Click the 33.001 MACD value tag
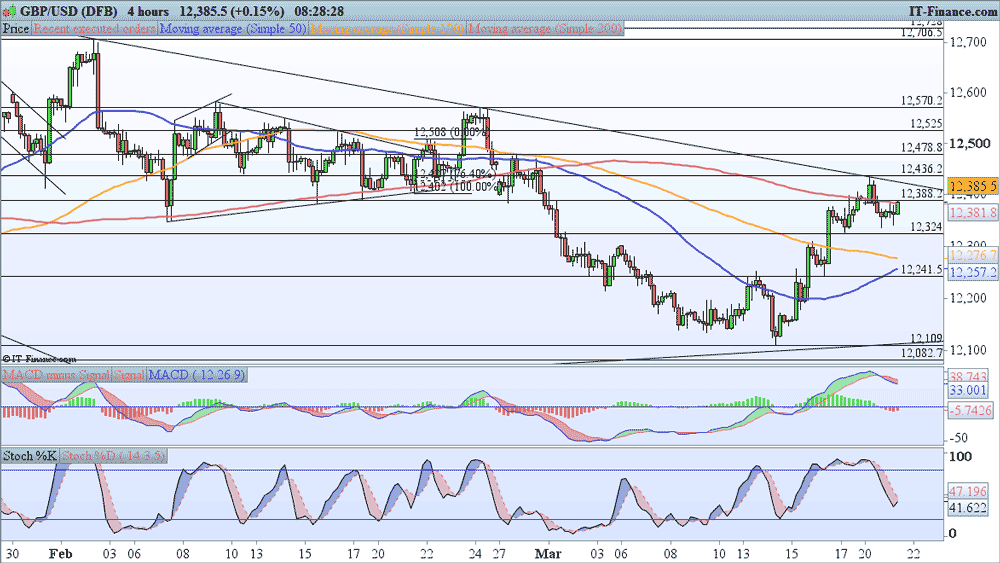1000x563 pixels. [968, 390]
